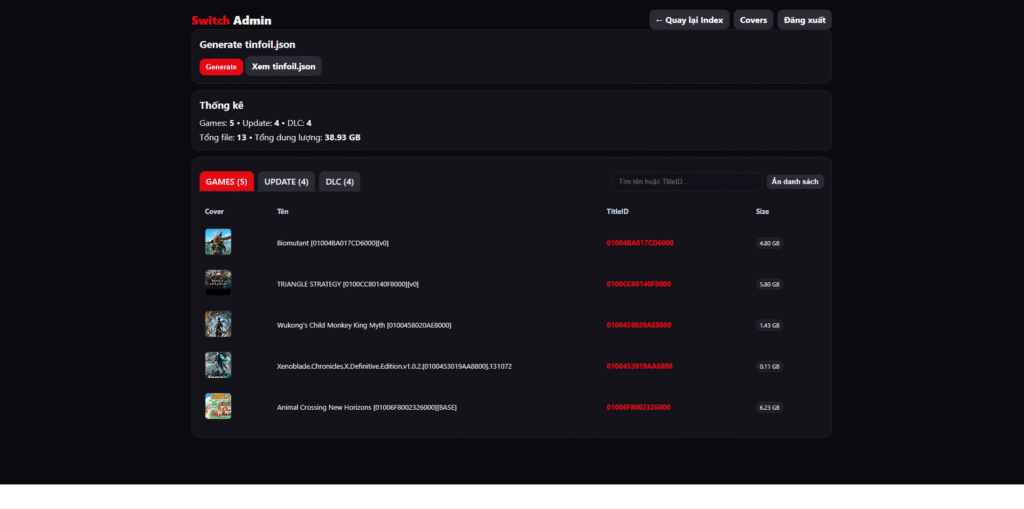Select the Xenoblade Chronicles X cover thumbnail
The image size is (1024, 509).
pyautogui.click(x=218, y=365)
